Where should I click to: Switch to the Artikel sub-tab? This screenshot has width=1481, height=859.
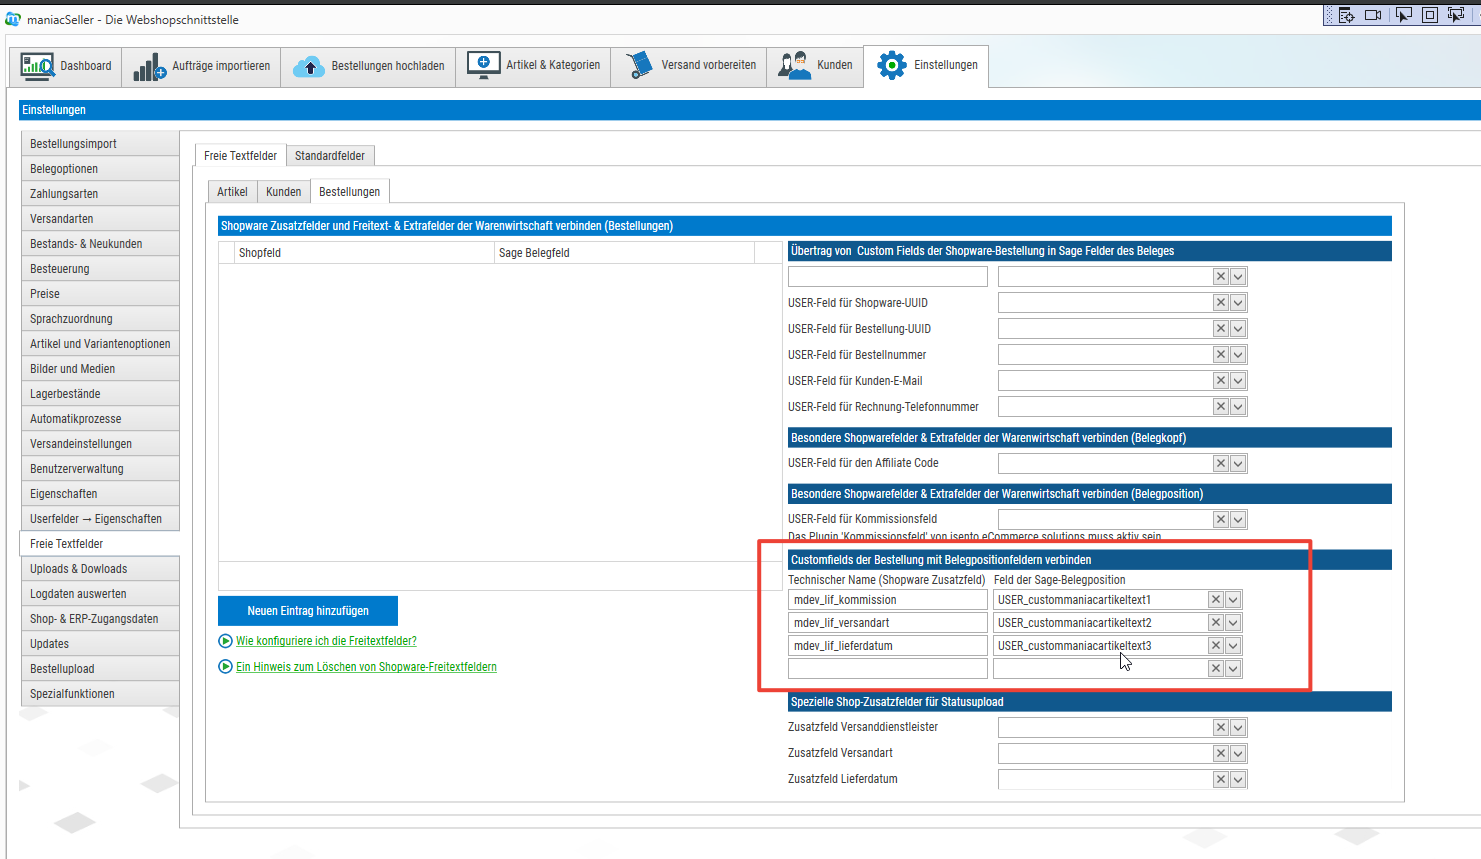[232, 192]
